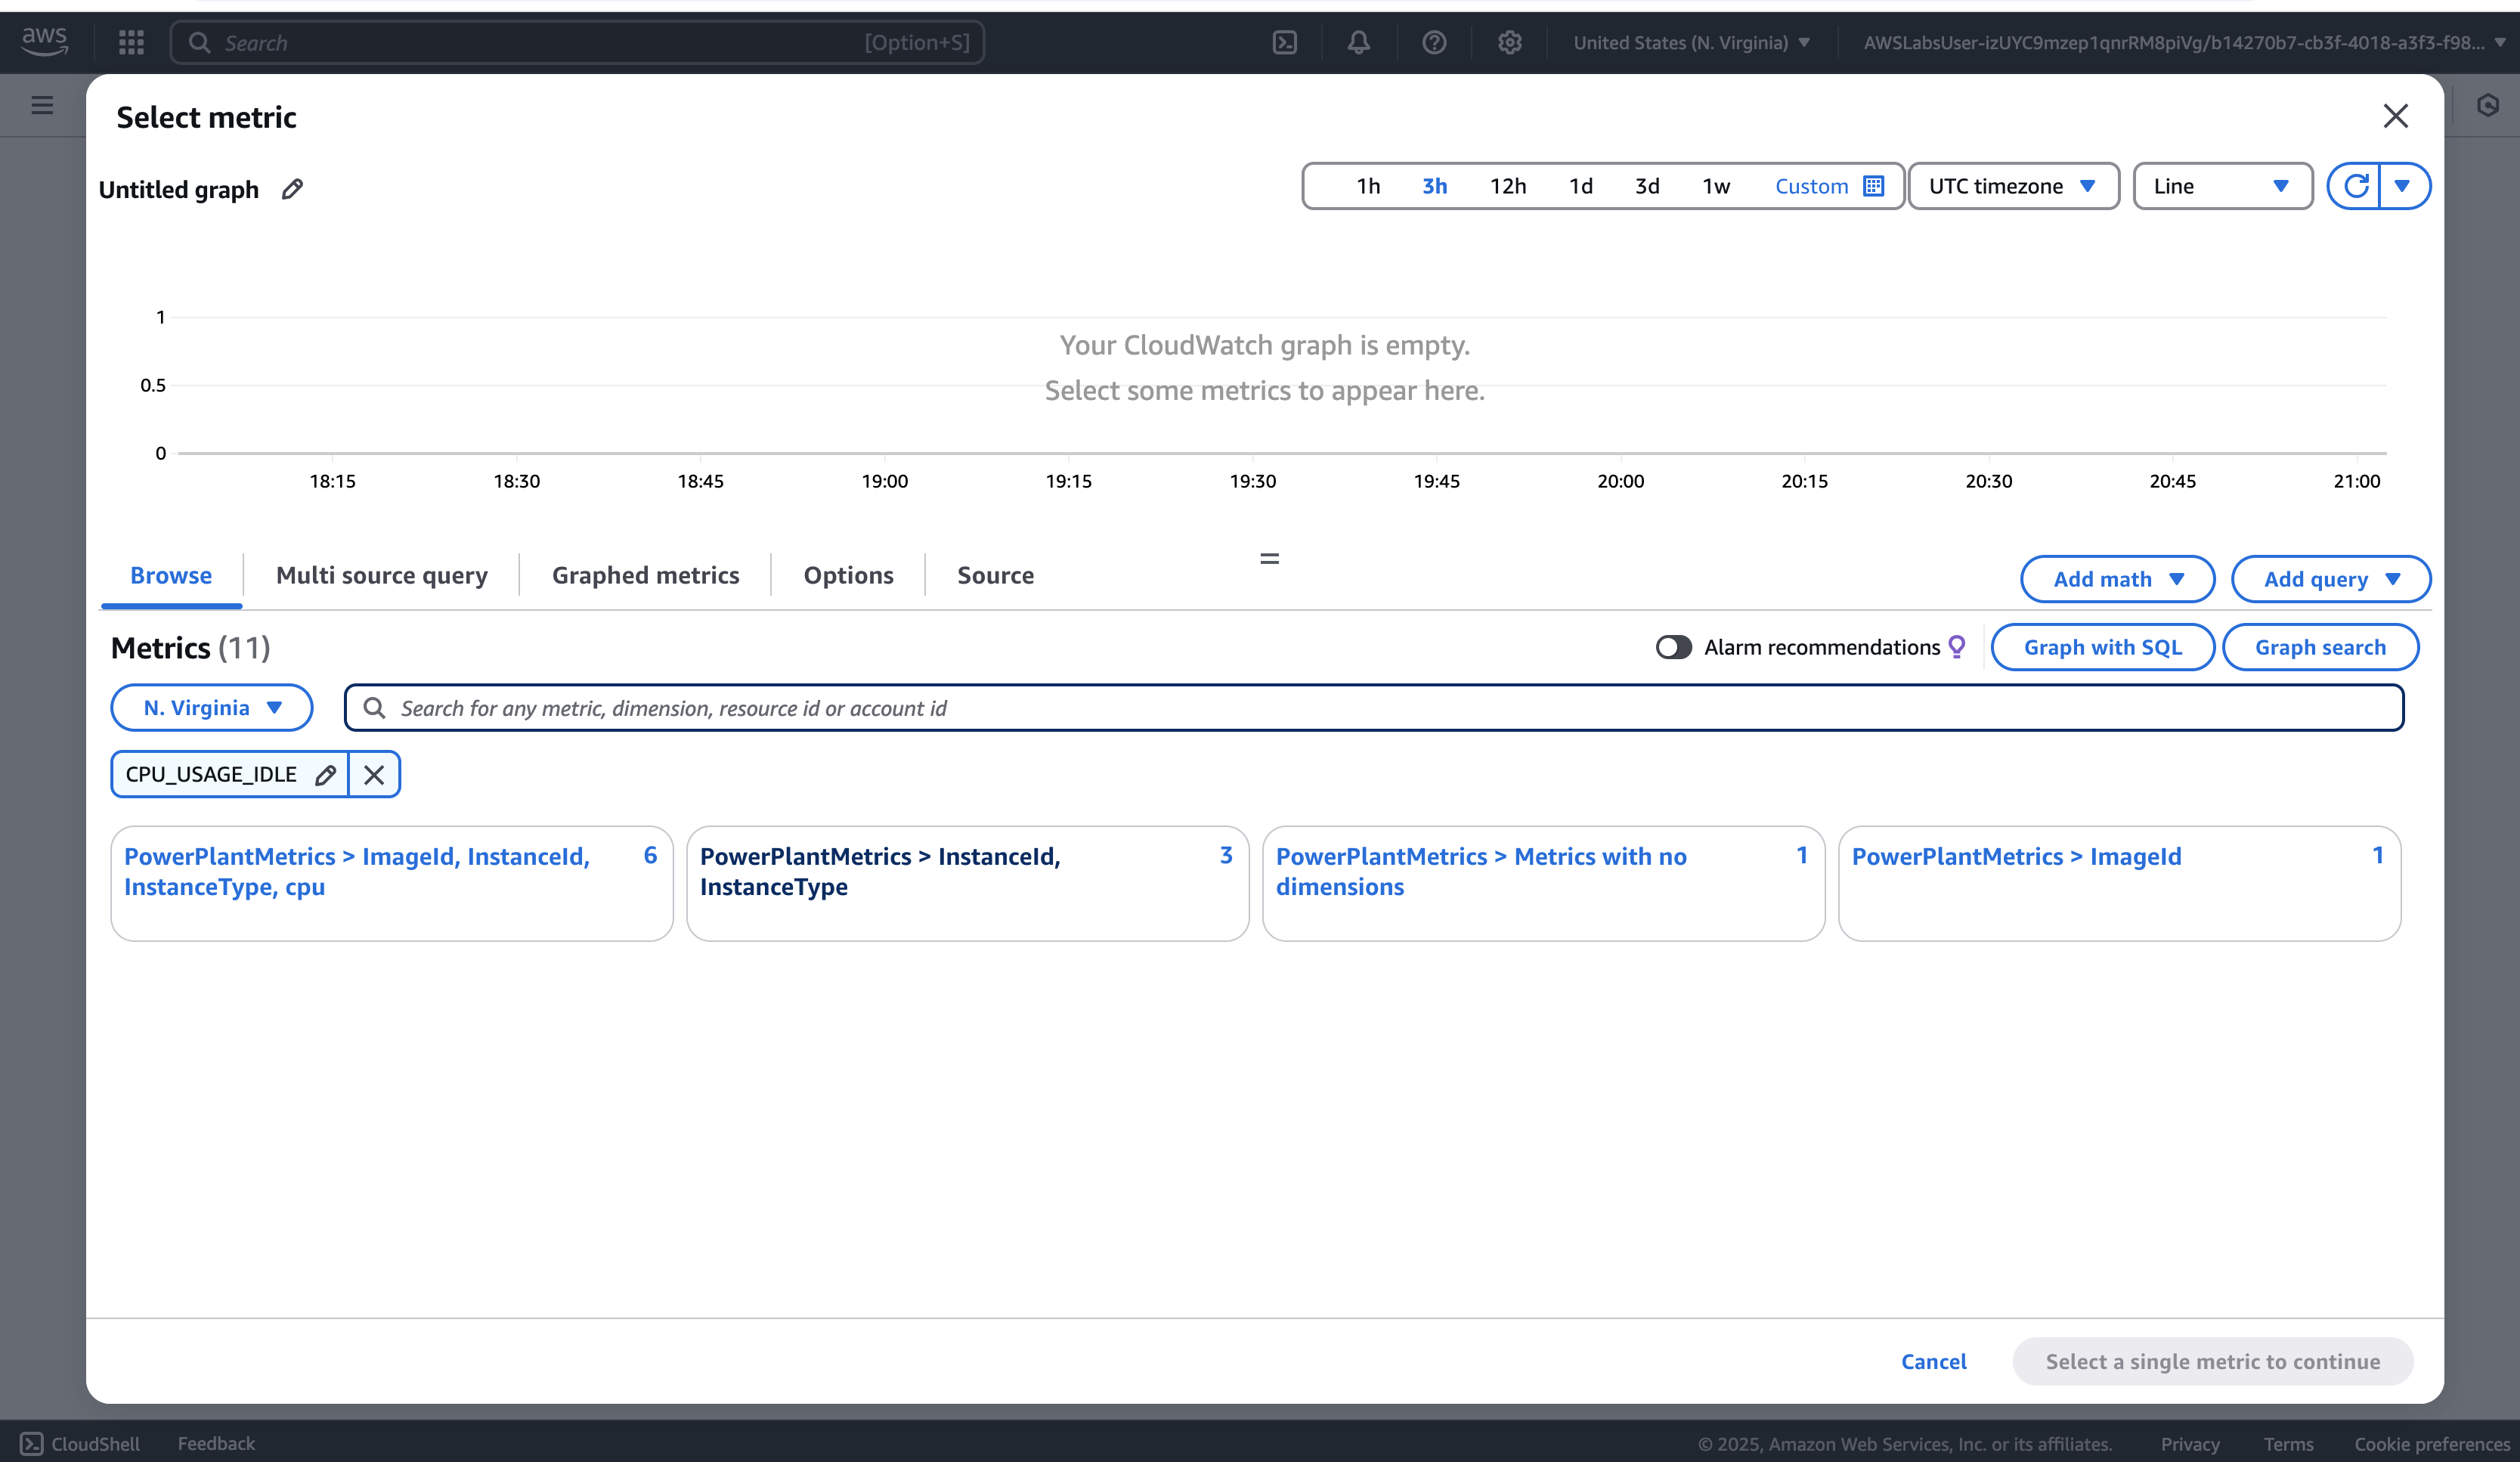Switch to the Source tab
The image size is (2520, 1462).
[x=995, y=575]
